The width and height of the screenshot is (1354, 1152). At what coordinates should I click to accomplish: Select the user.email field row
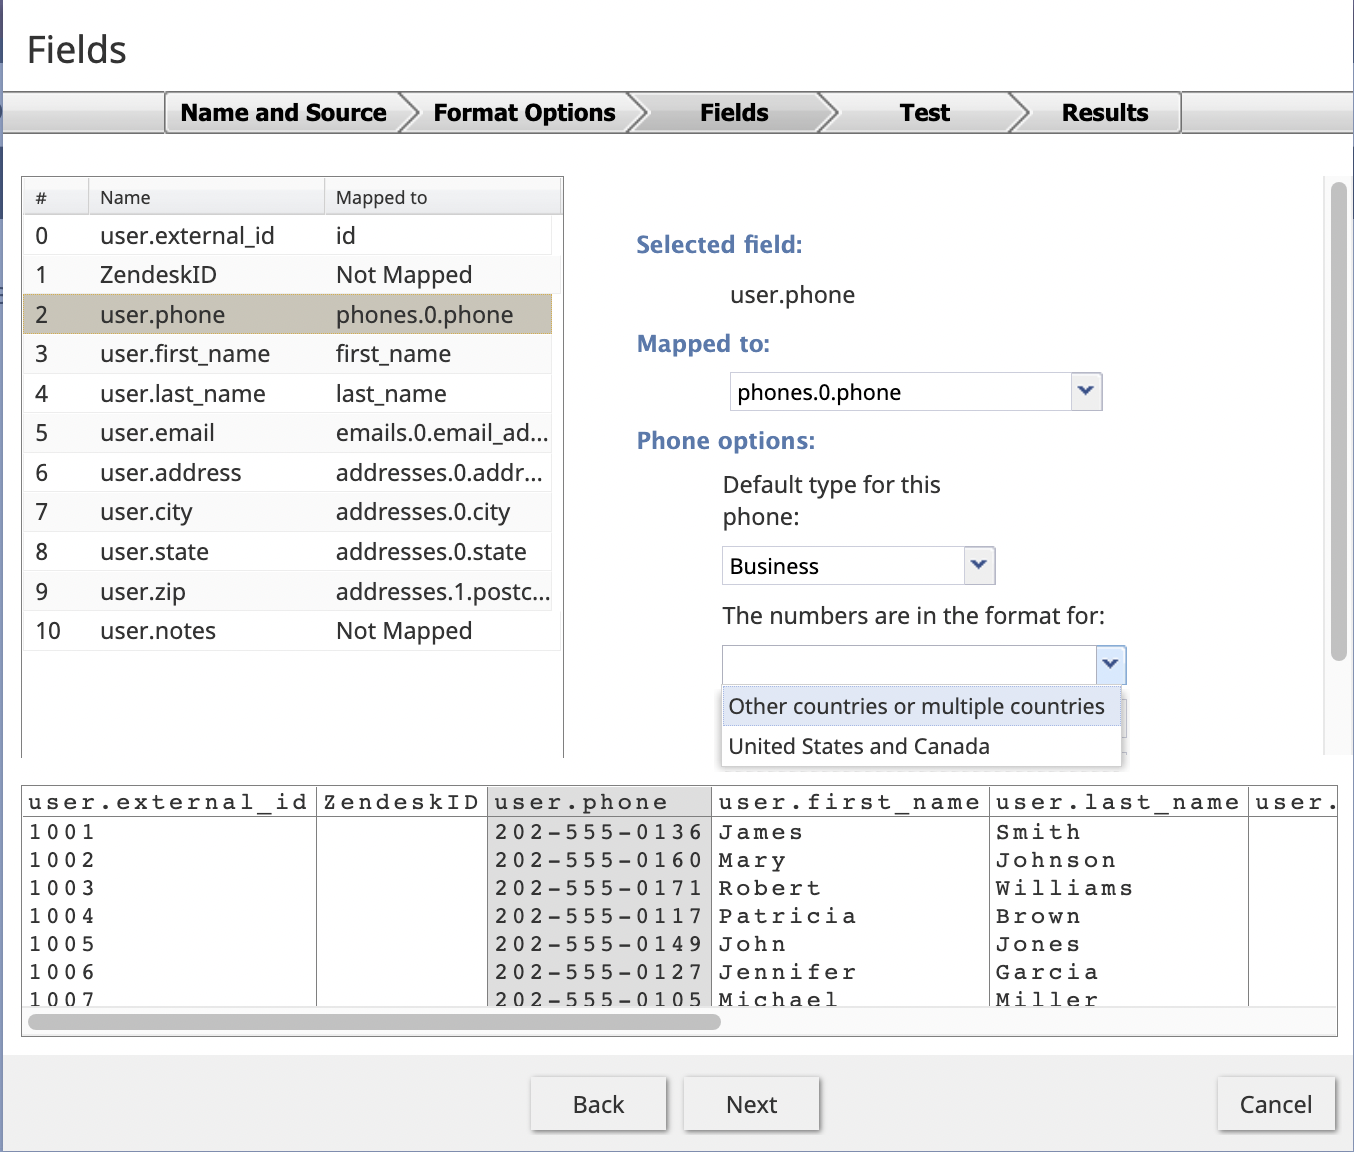288,432
